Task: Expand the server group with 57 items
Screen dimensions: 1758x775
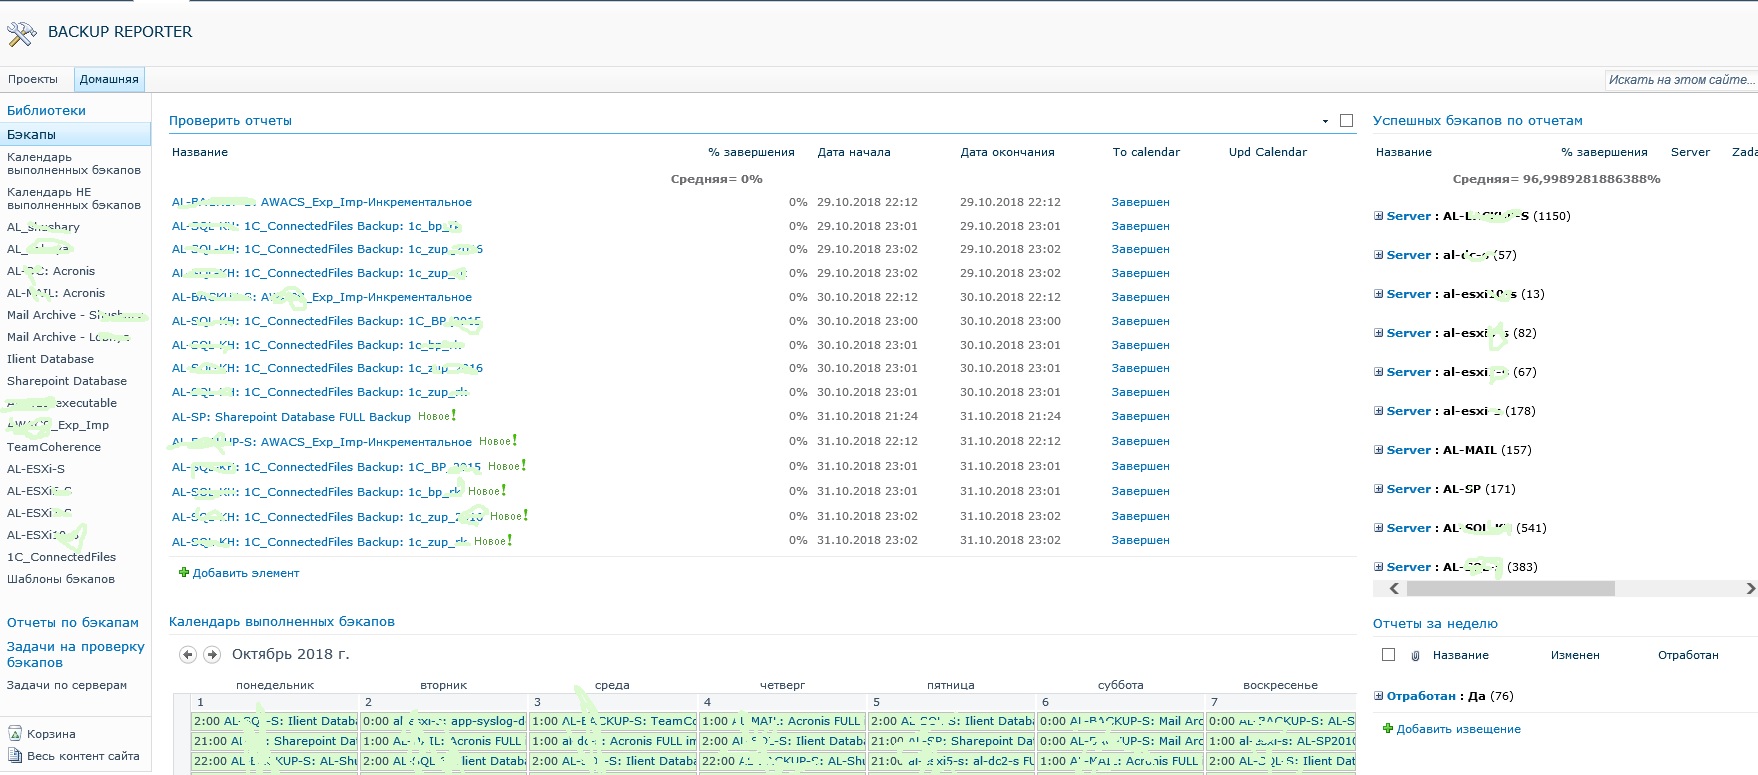Action: tap(1379, 255)
